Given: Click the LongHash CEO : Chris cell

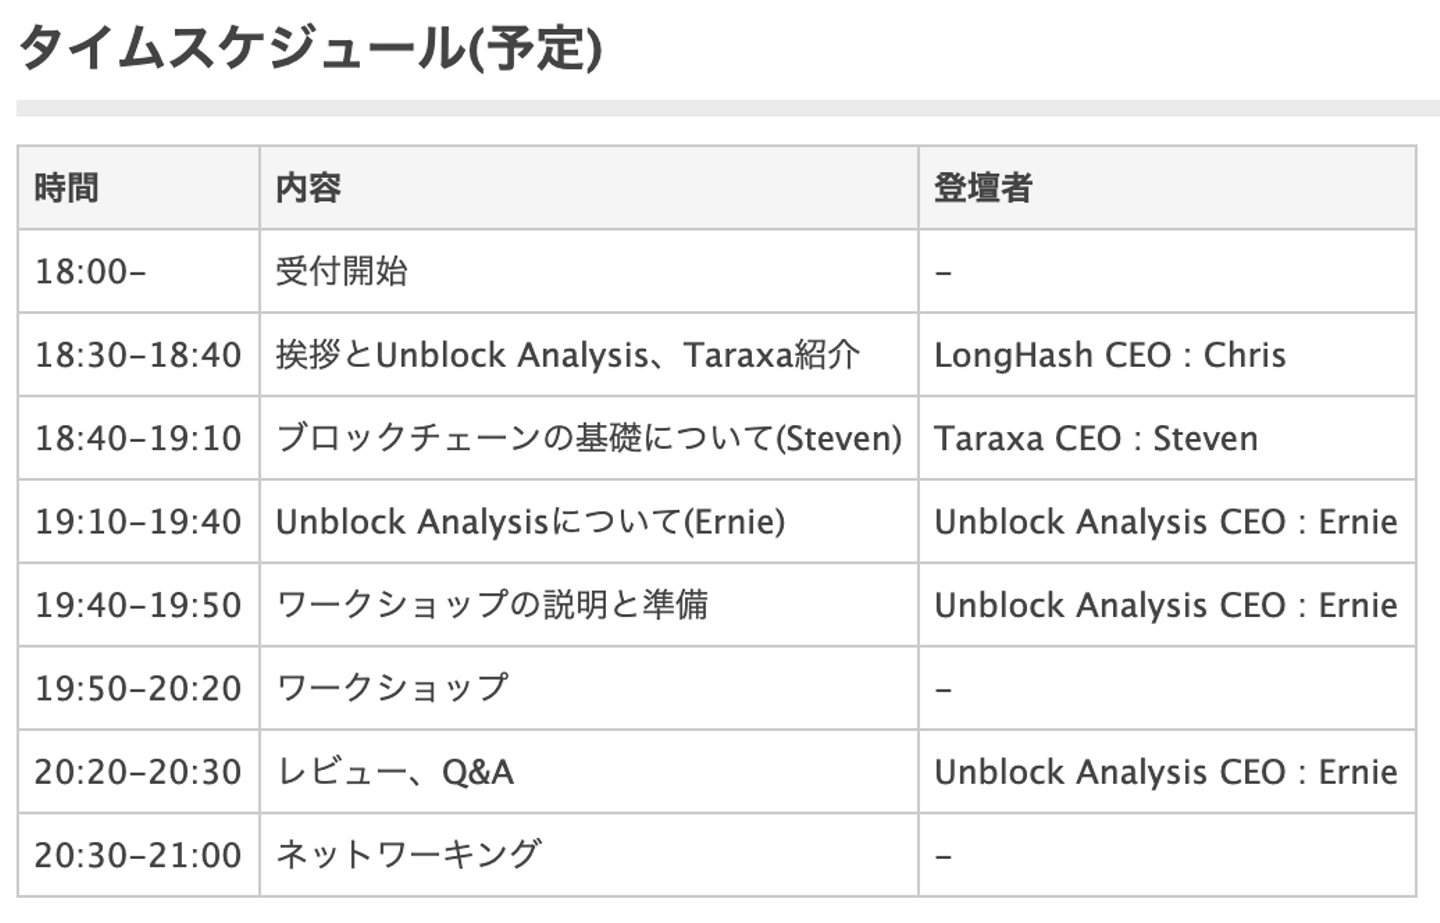Looking at the screenshot, I should [1109, 355].
